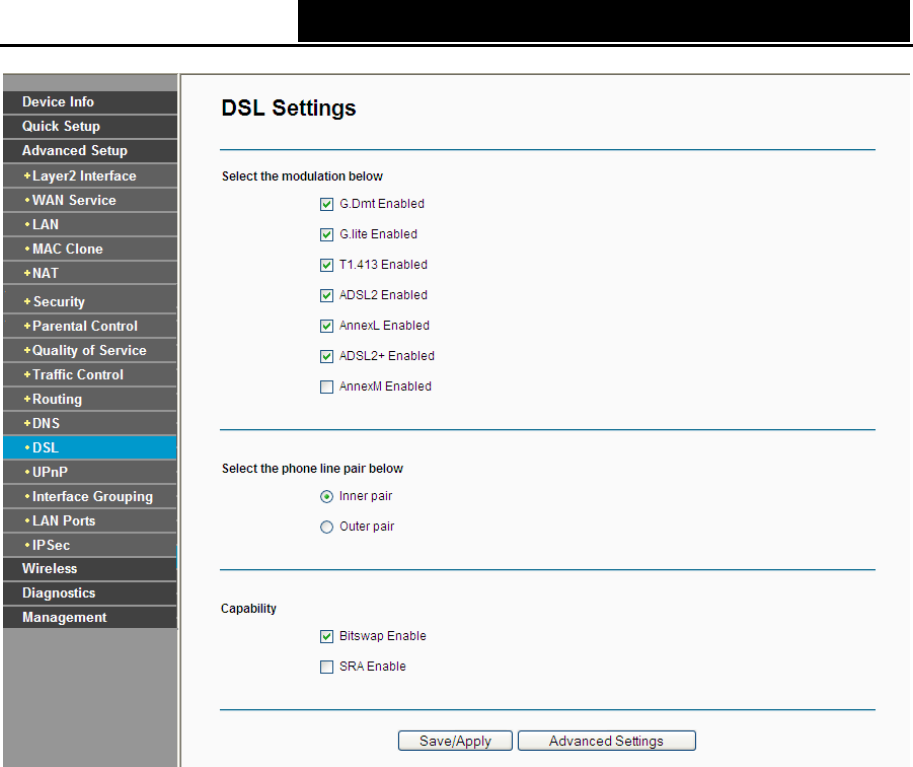
Task: Open the IPSec page
Action: click(90, 546)
